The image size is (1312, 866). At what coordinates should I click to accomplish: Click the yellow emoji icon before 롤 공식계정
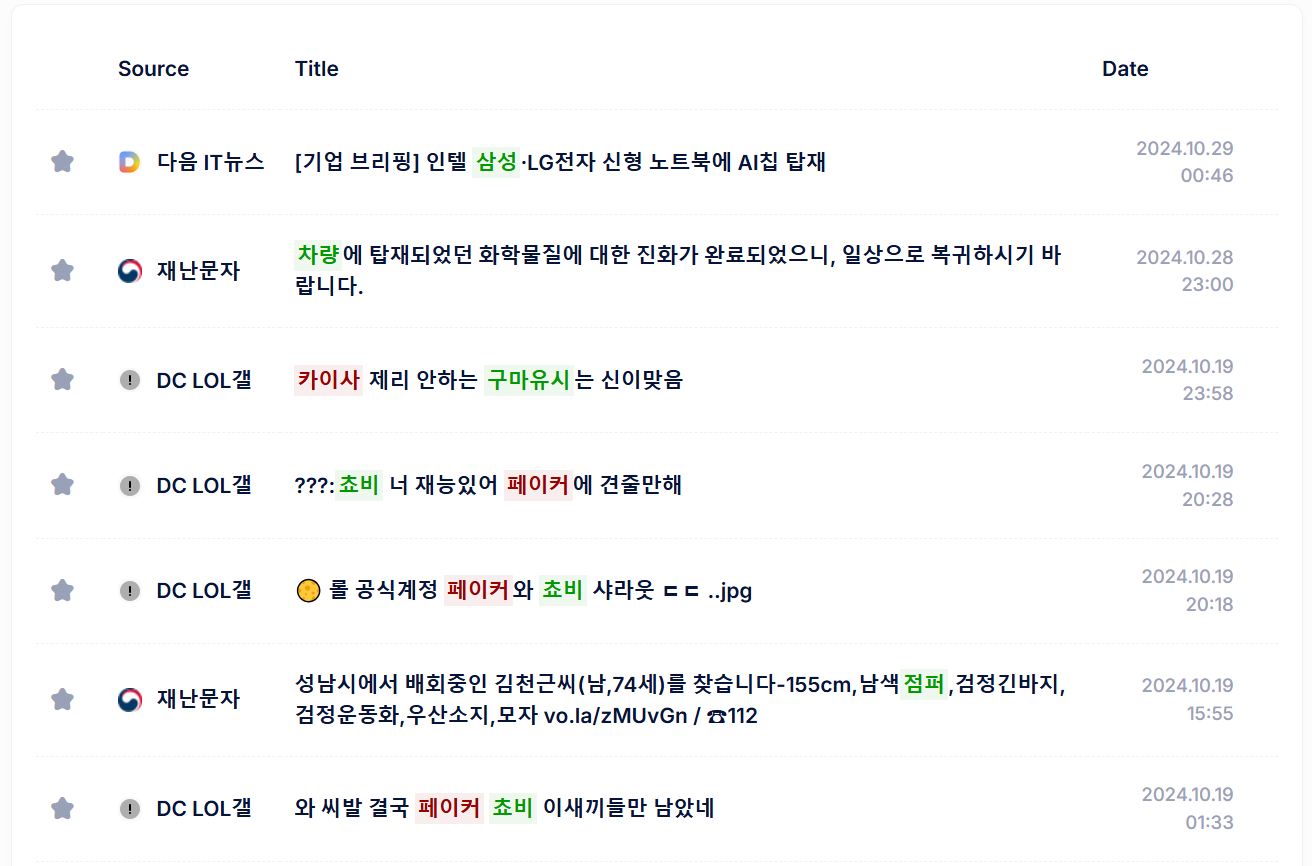coord(308,591)
